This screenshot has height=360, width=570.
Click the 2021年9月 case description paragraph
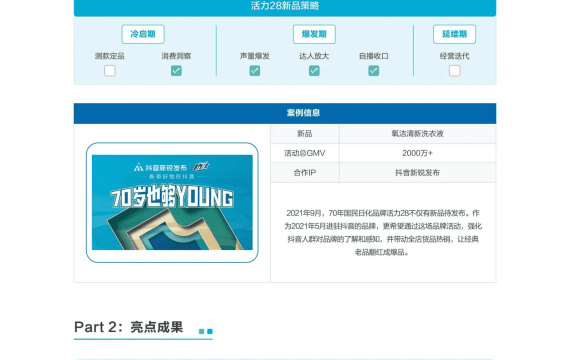tap(383, 232)
